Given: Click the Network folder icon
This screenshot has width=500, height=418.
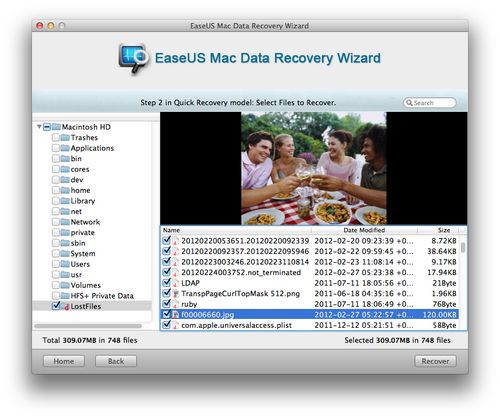Looking at the screenshot, I should click(x=65, y=222).
